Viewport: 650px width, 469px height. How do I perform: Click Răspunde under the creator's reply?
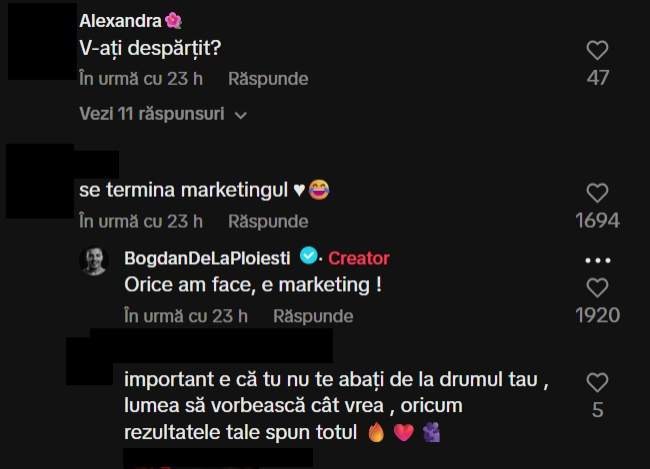[313, 316]
